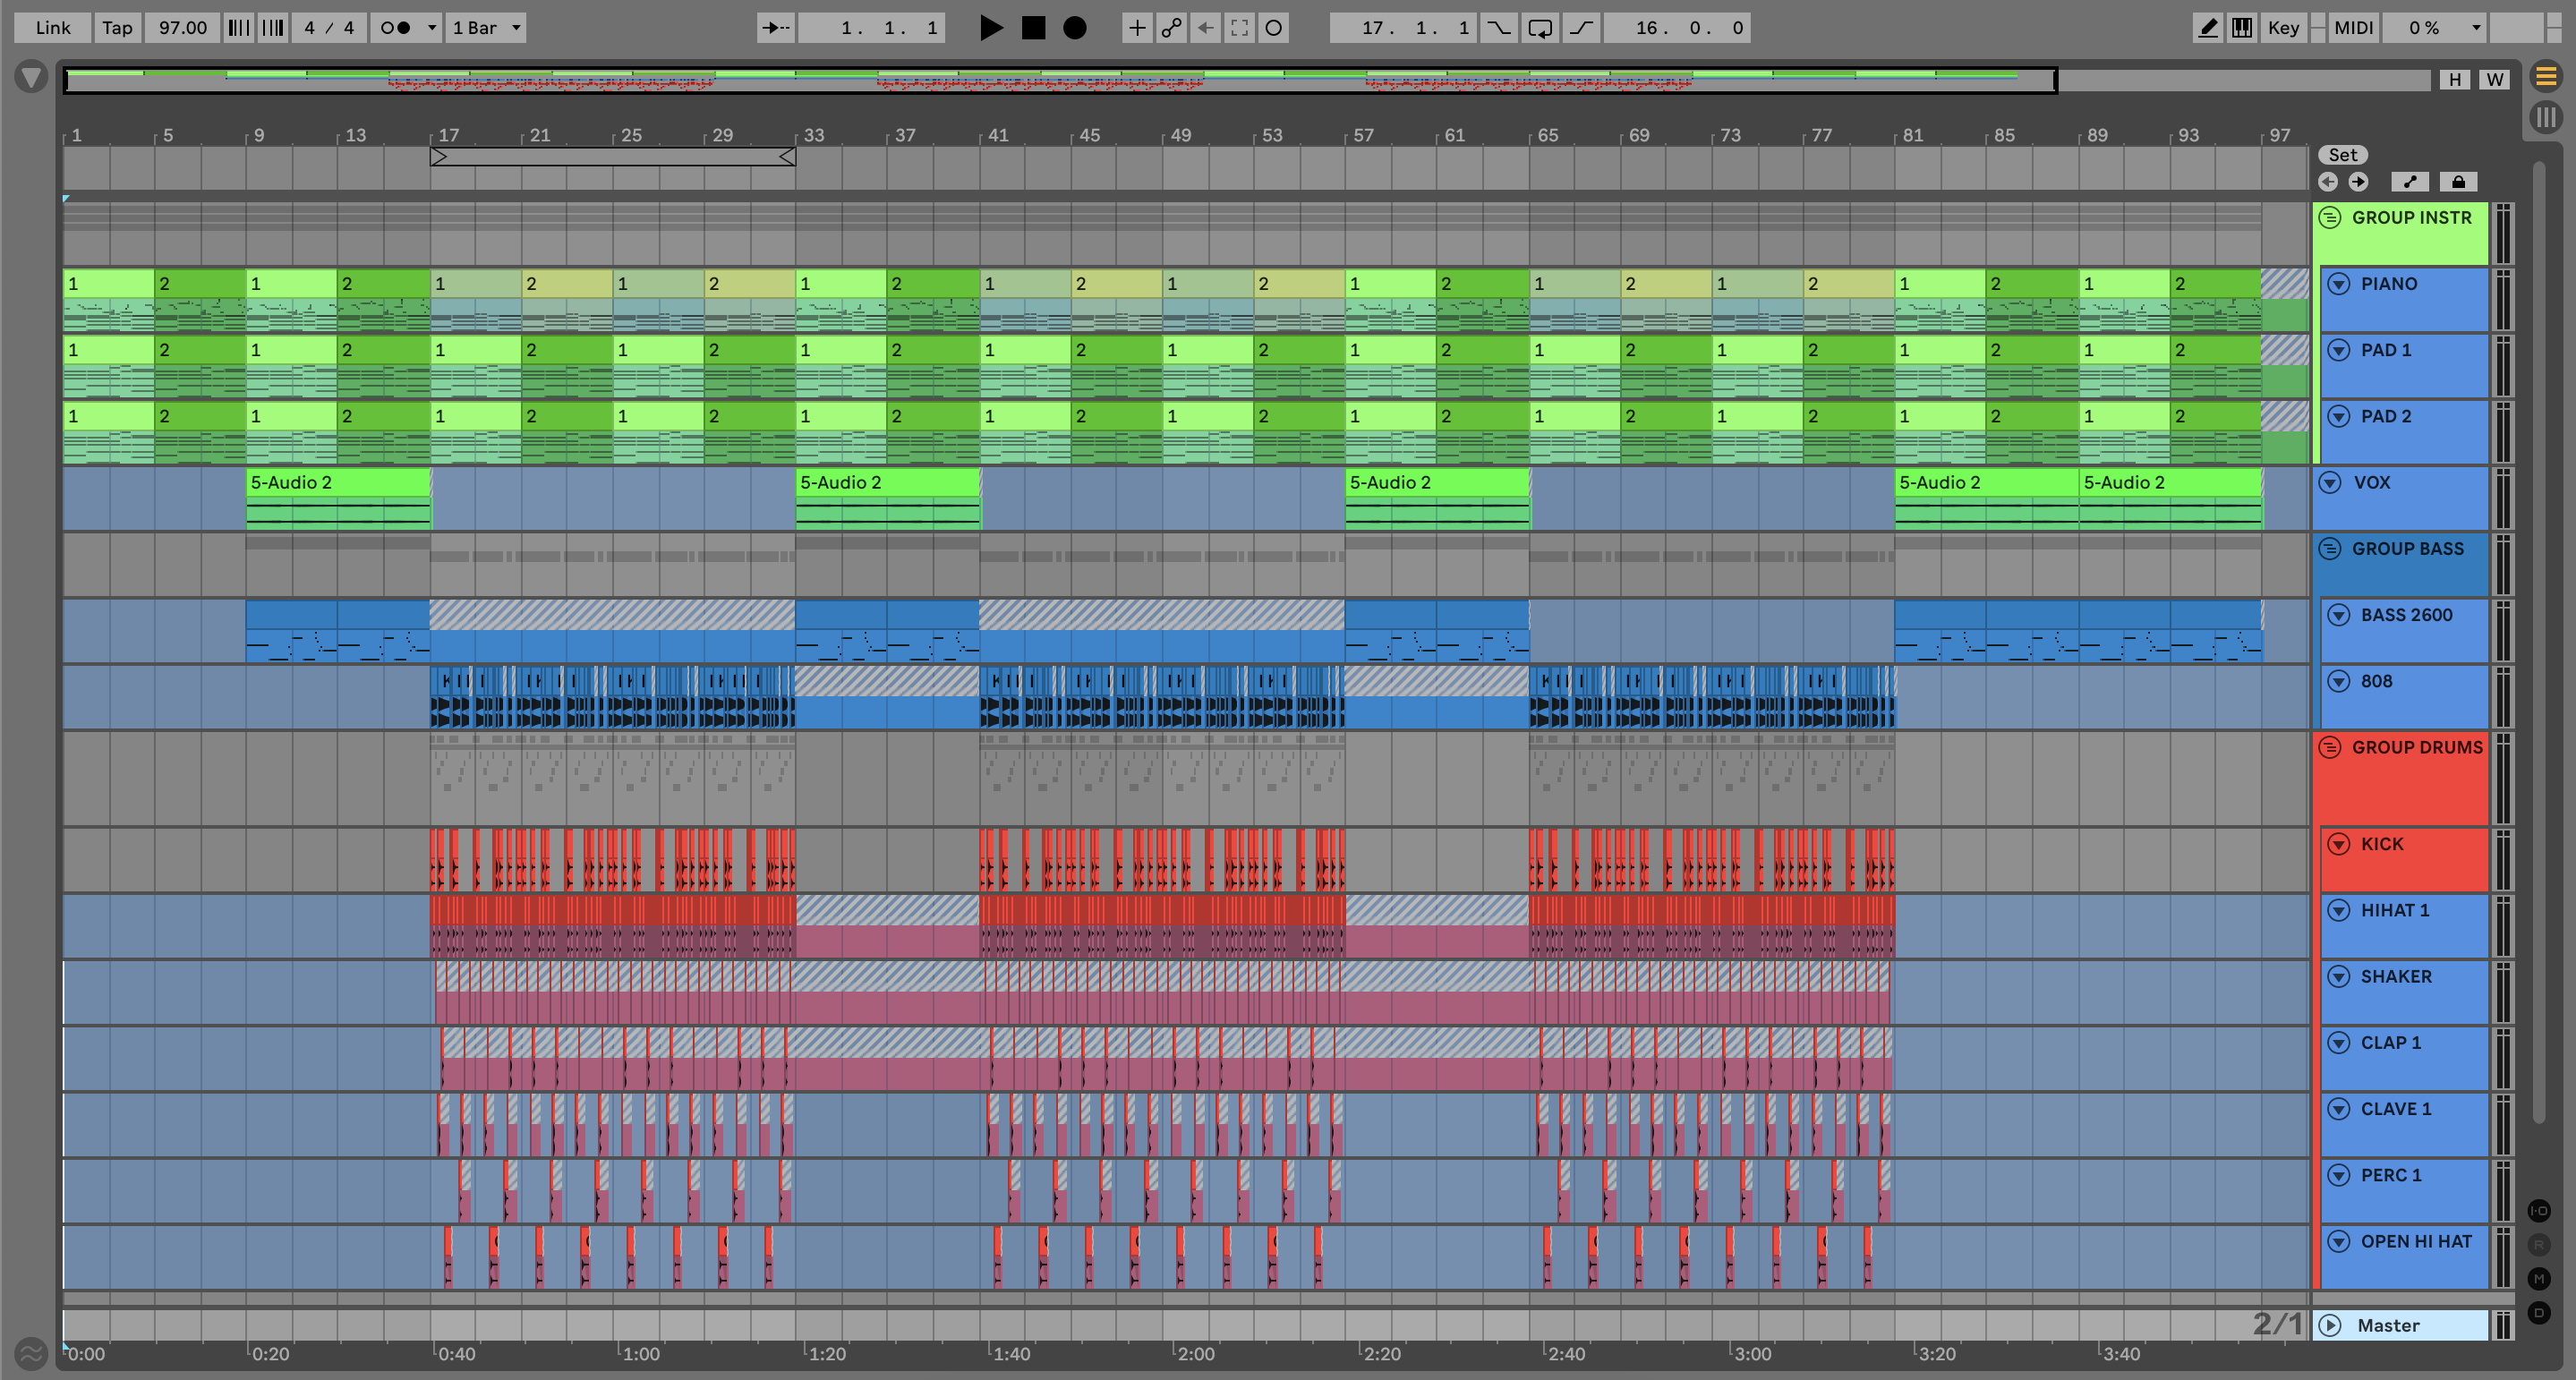This screenshot has width=2576, height=1380.
Task: Toggle the browser show/hide triangle
Action: click(31, 77)
